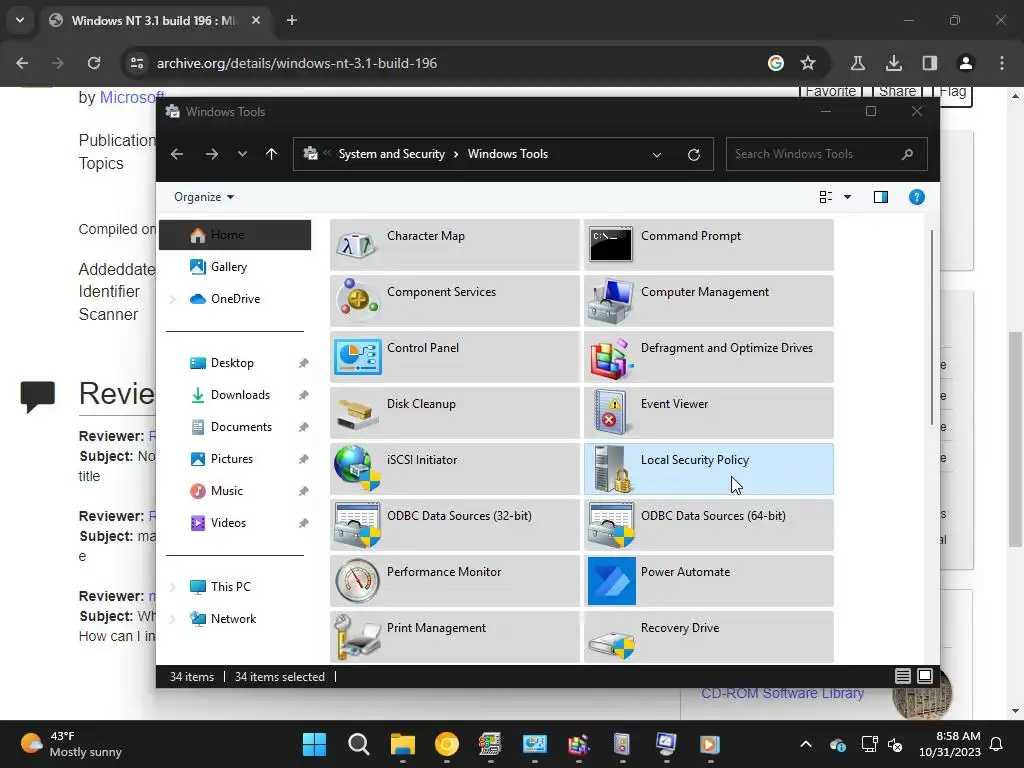Screen dimensions: 1024x768
Task: Open Chrome tab search dropdown
Action: [20, 20]
